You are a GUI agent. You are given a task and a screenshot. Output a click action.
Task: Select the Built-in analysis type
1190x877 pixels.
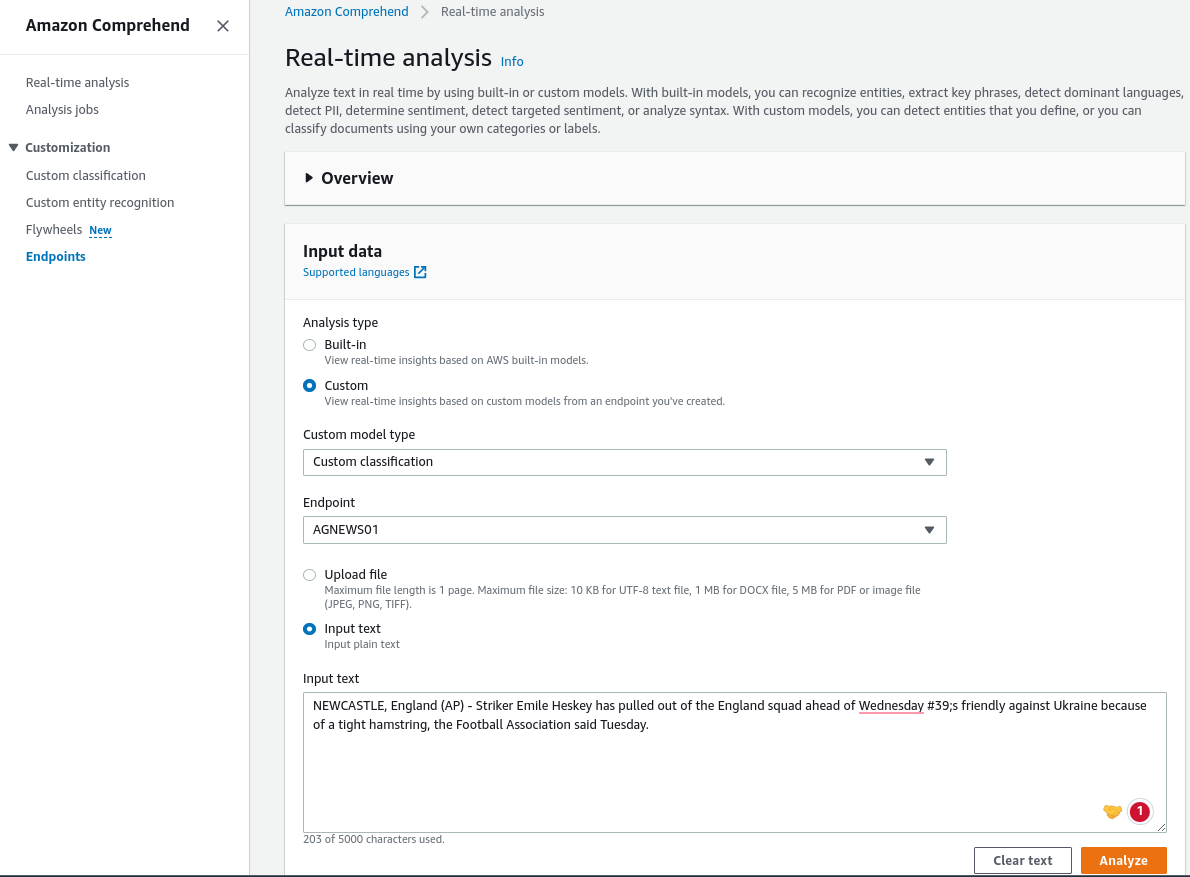point(310,345)
